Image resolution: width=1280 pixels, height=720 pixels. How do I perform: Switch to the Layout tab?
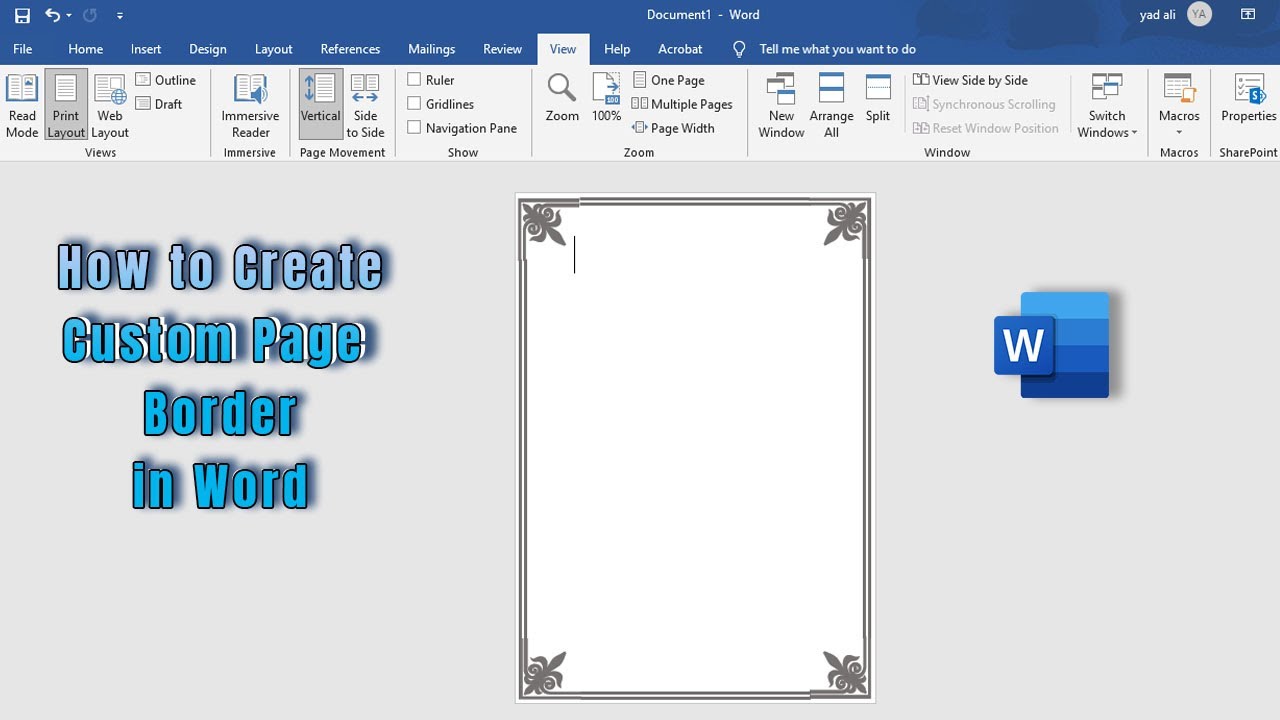click(273, 49)
